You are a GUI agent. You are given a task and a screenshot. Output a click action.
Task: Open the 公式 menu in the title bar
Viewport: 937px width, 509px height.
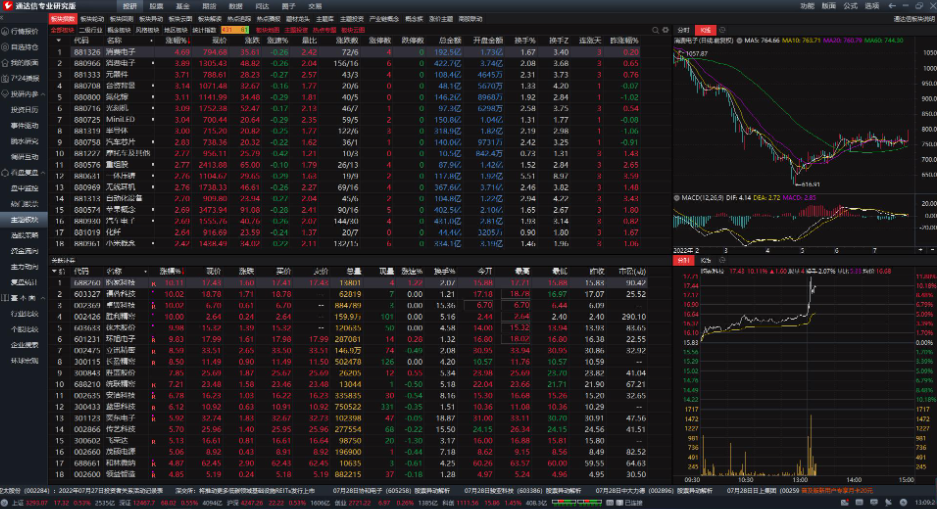tap(849, 6)
